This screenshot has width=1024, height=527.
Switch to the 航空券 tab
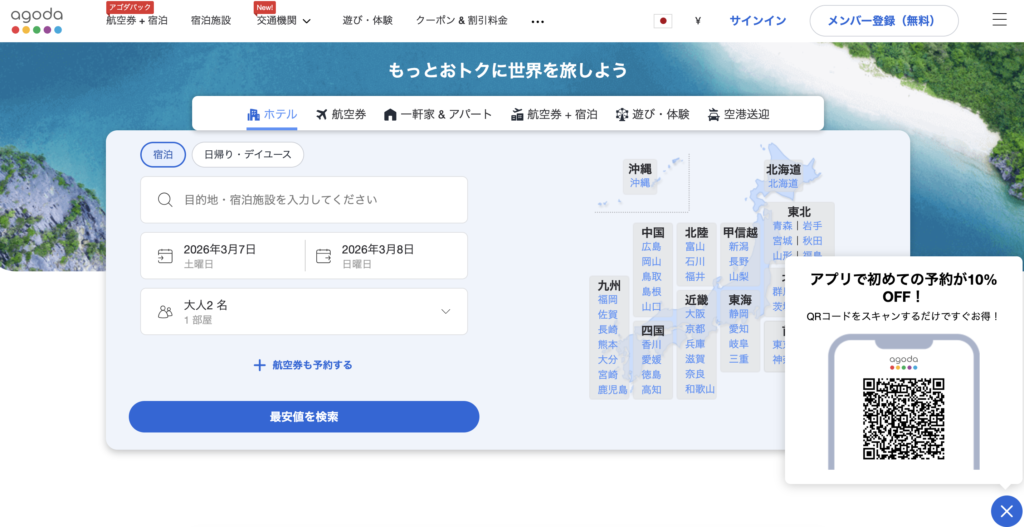click(341, 114)
